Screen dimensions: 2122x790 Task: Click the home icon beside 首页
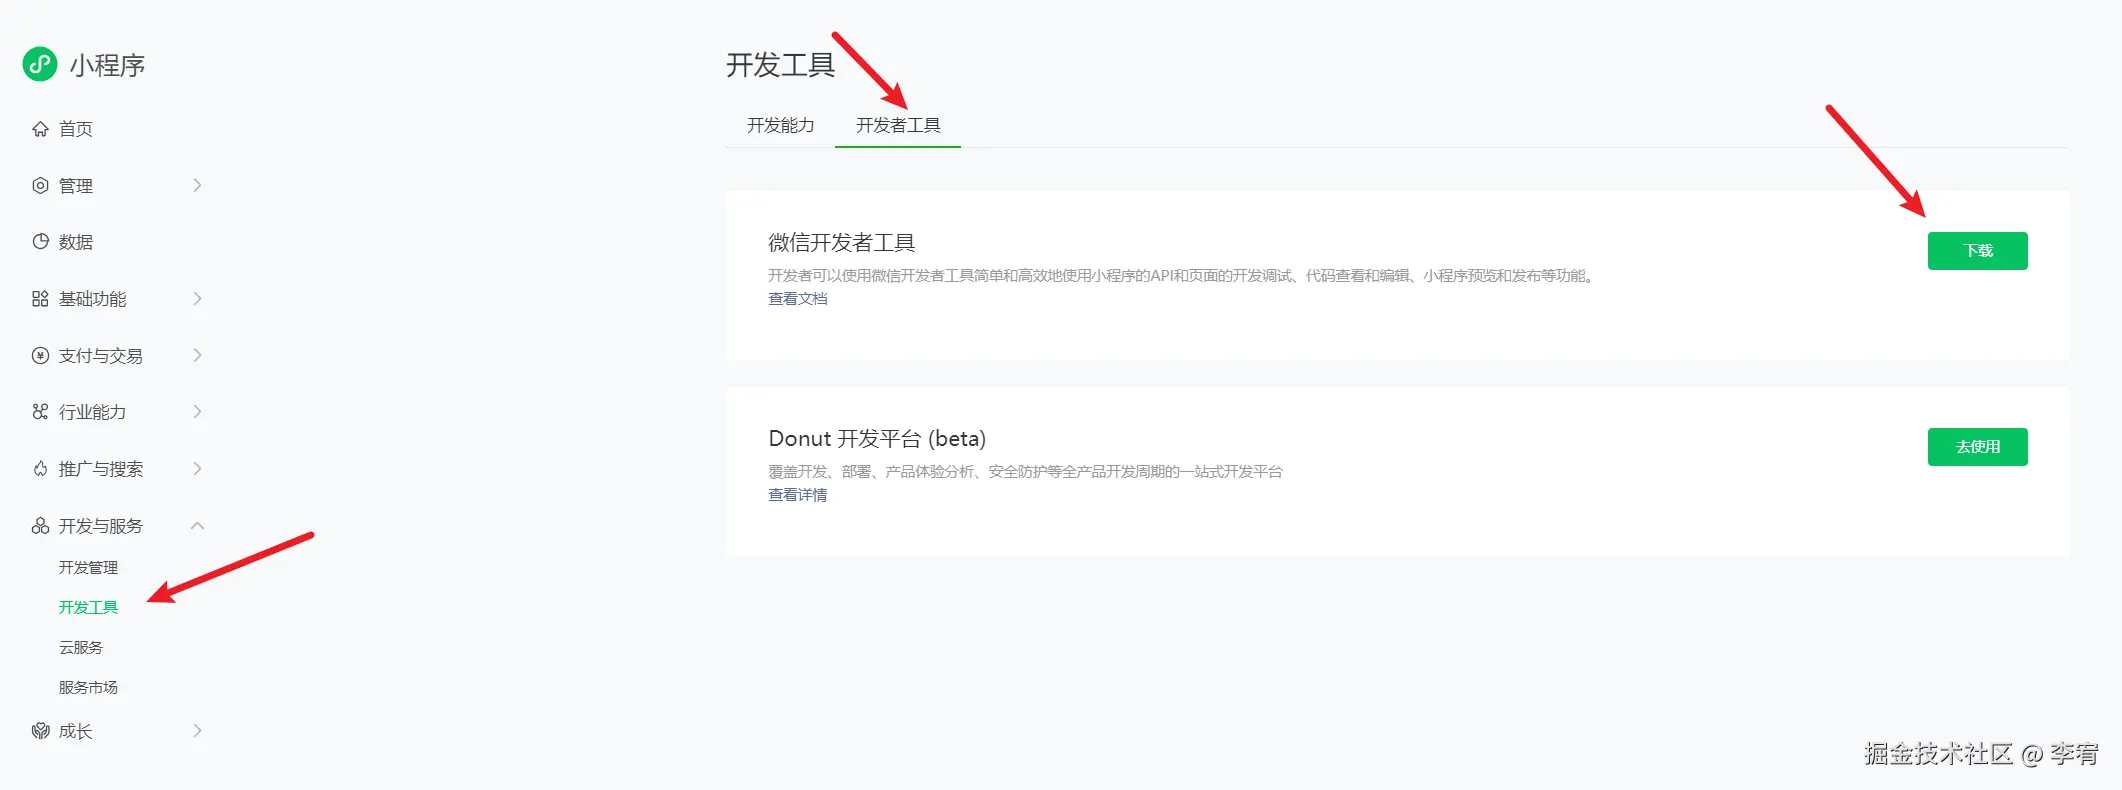coord(40,129)
